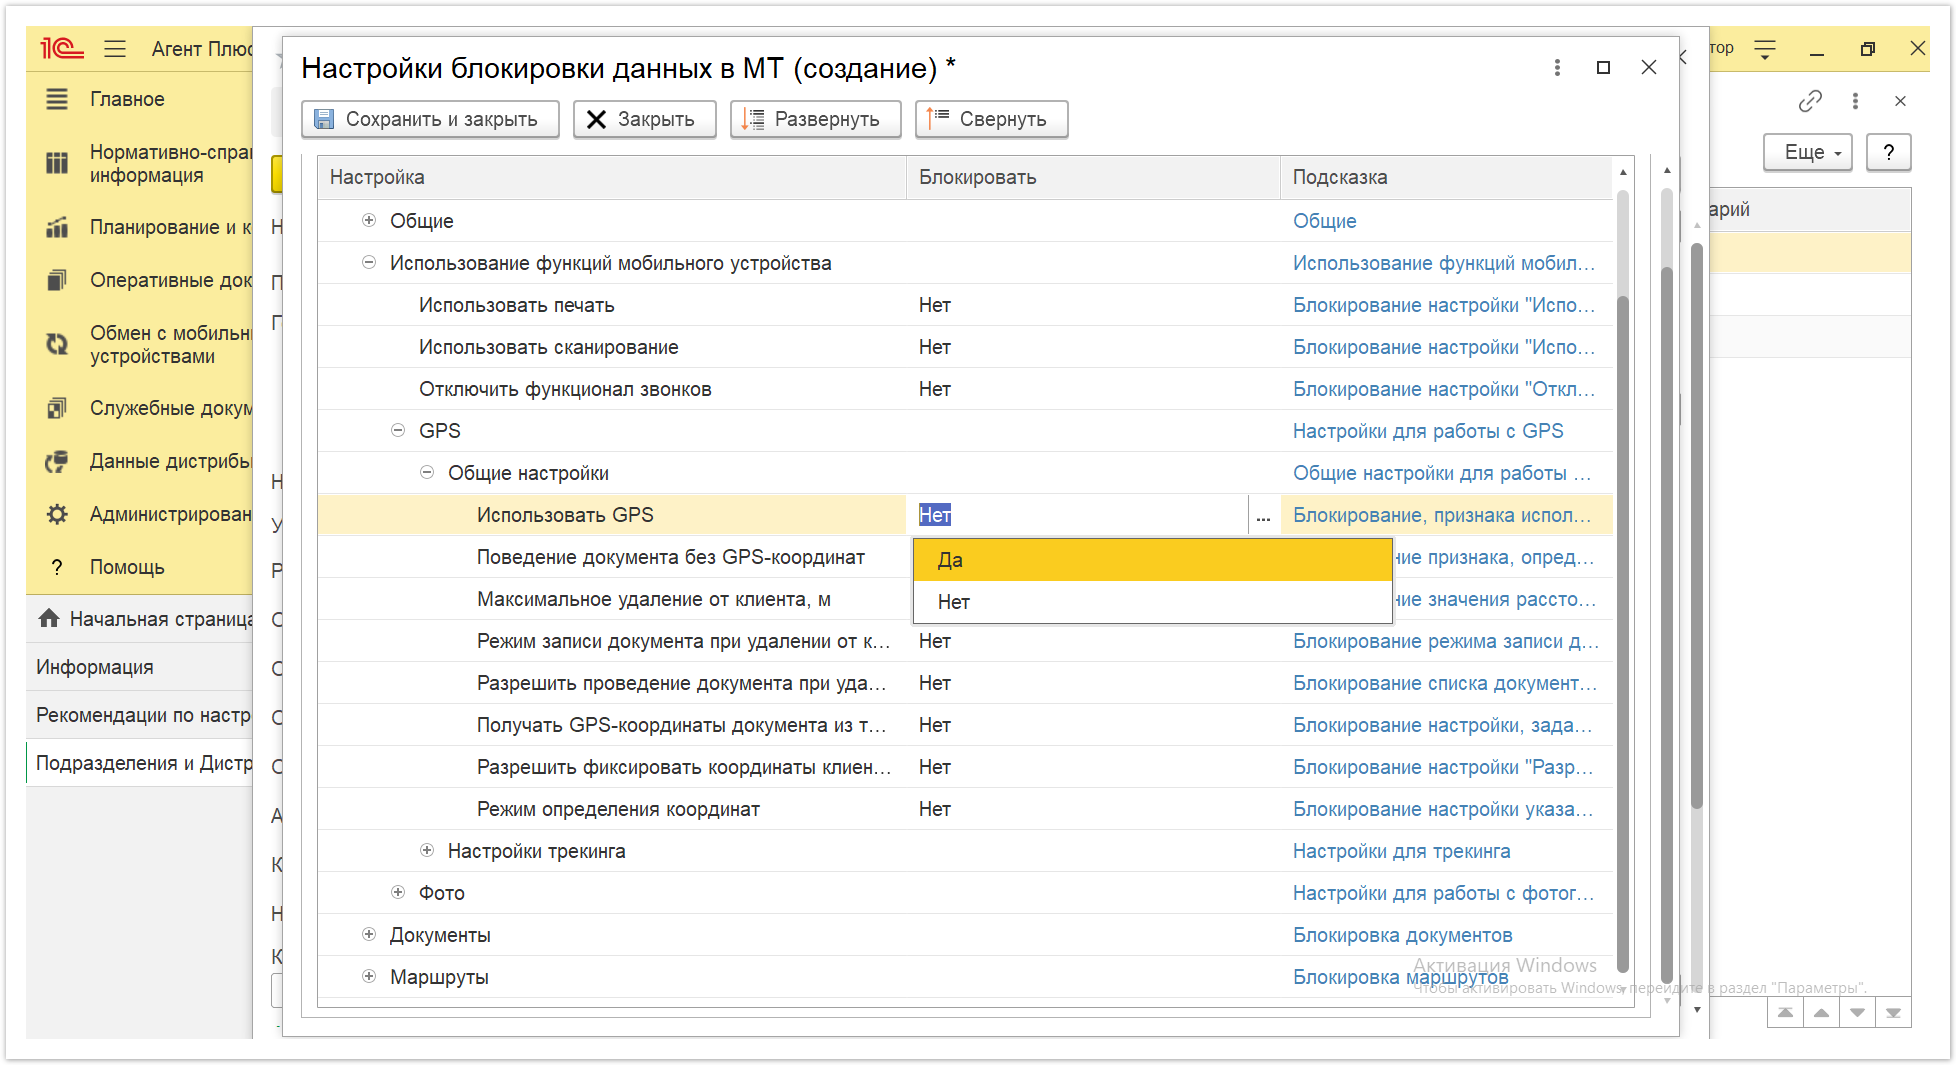Select the Использовать печать row
The height and width of the screenshot is (1065, 1956).
coord(965,305)
